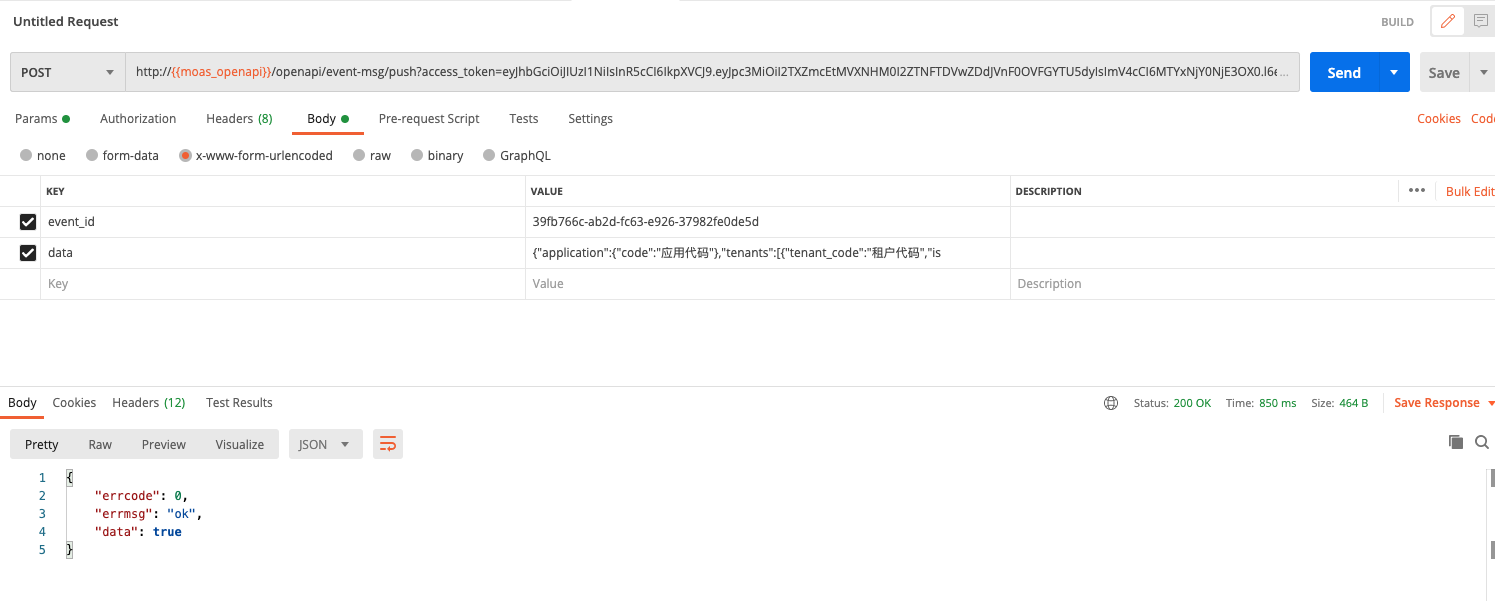Open the POST method dropdown

(x=68, y=73)
